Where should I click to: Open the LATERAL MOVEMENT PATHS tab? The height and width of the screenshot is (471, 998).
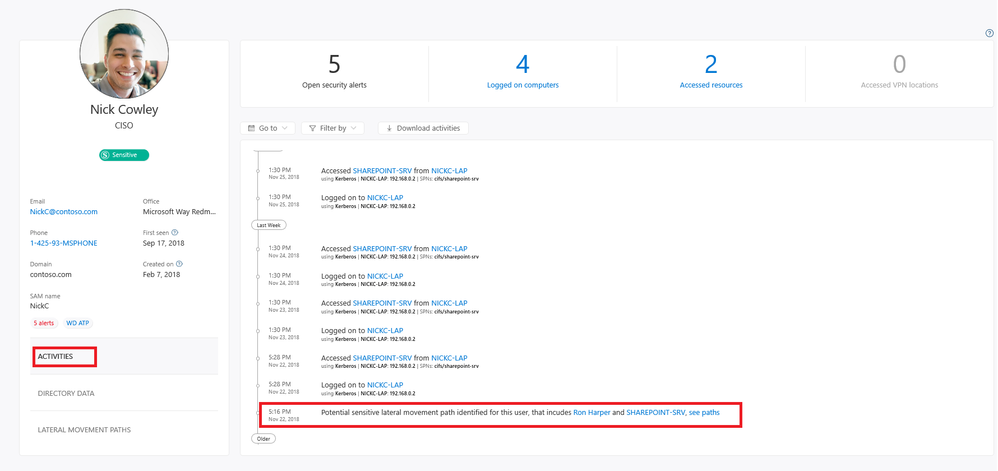click(84, 430)
